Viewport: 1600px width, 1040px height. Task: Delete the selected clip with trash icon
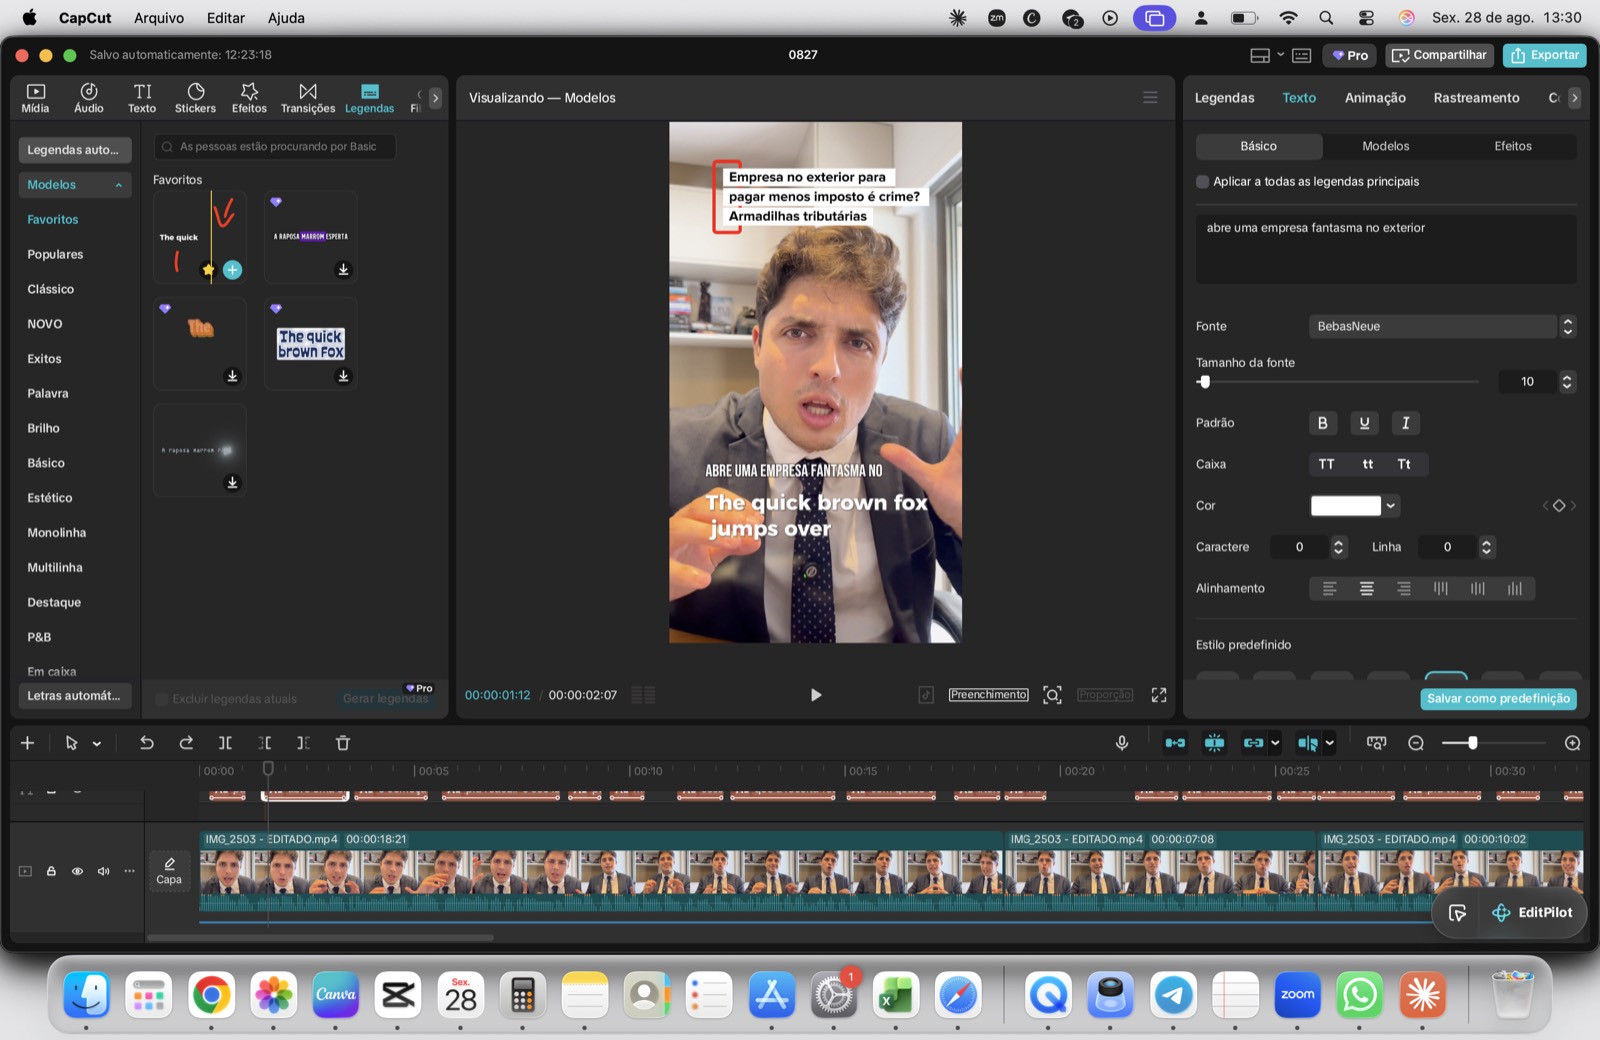pos(343,743)
